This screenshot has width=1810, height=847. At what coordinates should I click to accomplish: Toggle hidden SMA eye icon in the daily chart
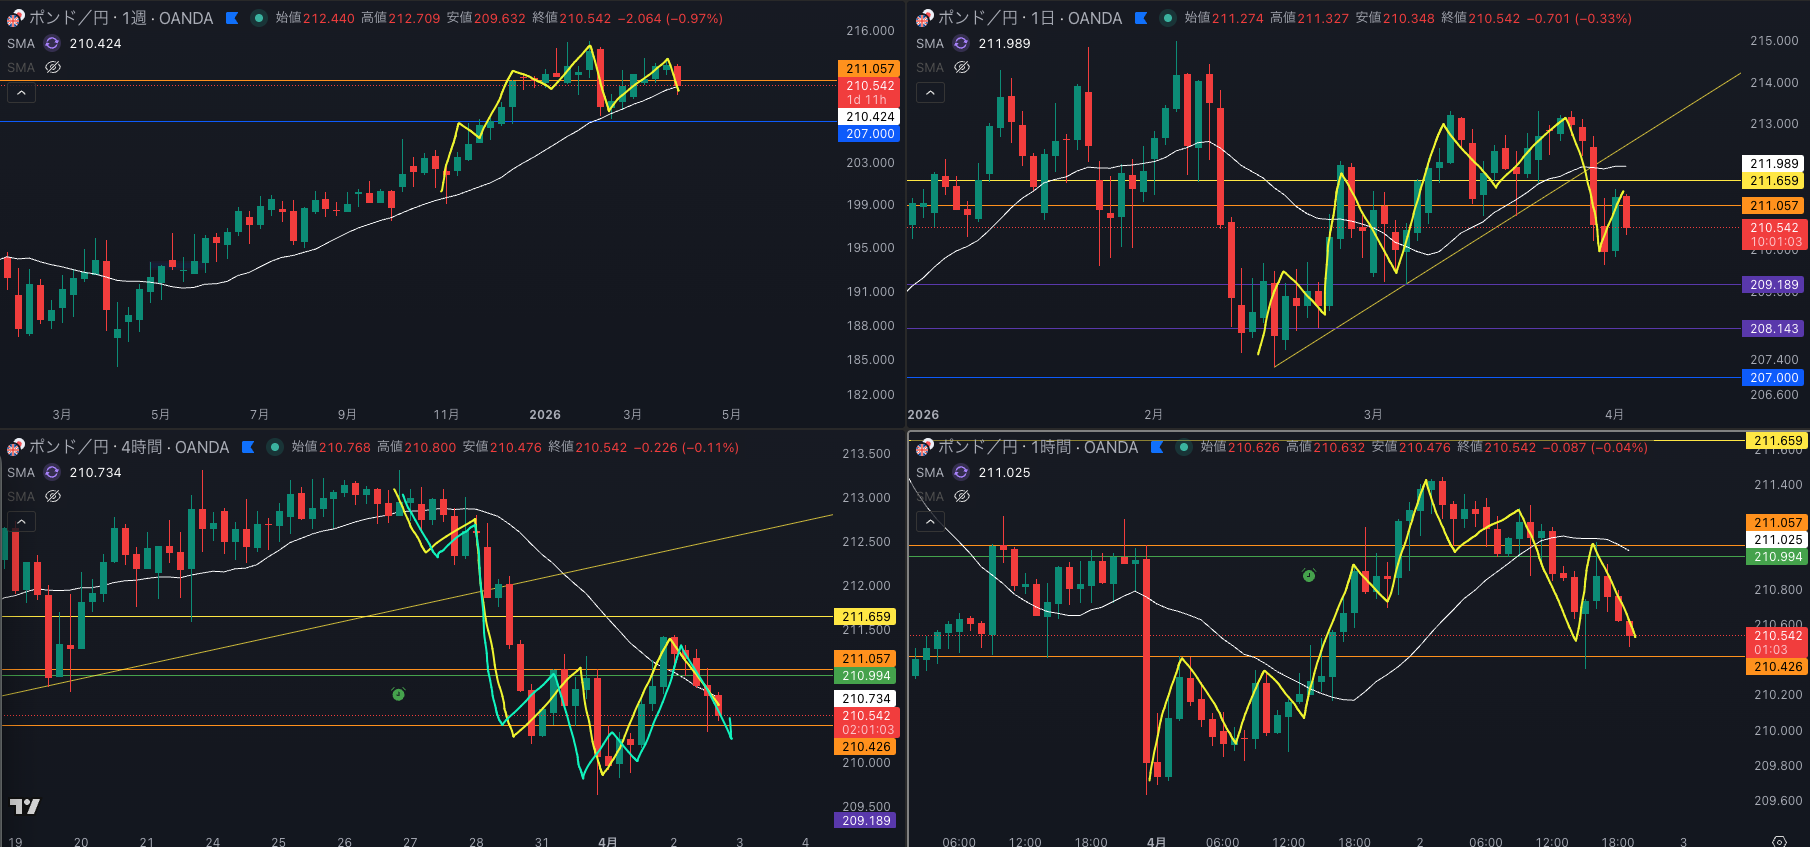[x=962, y=67]
